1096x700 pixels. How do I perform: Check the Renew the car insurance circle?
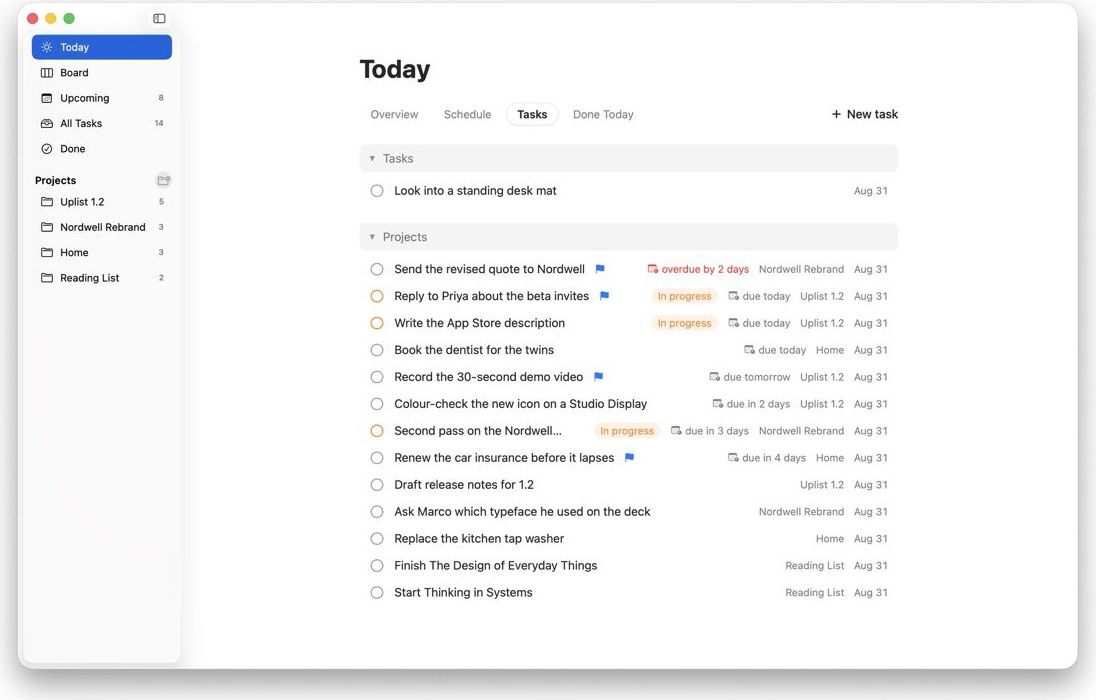click(x=377, y=457)
